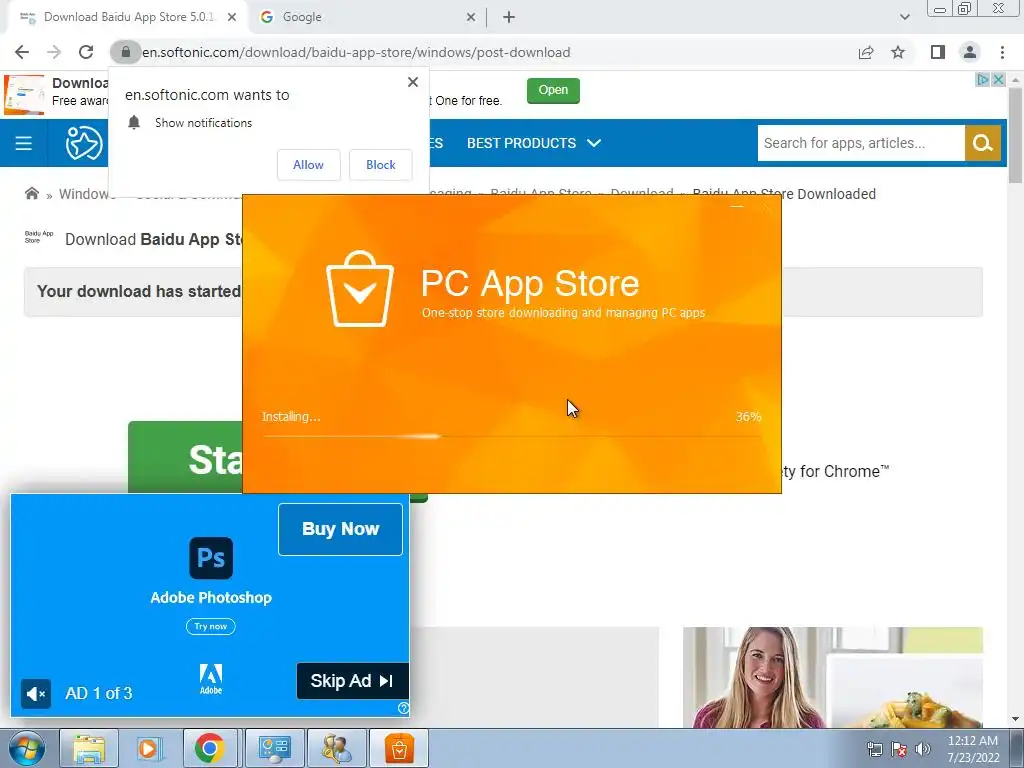Click the PC App Store bag logo
The image size is (1024, 768).
coord(360,289)
